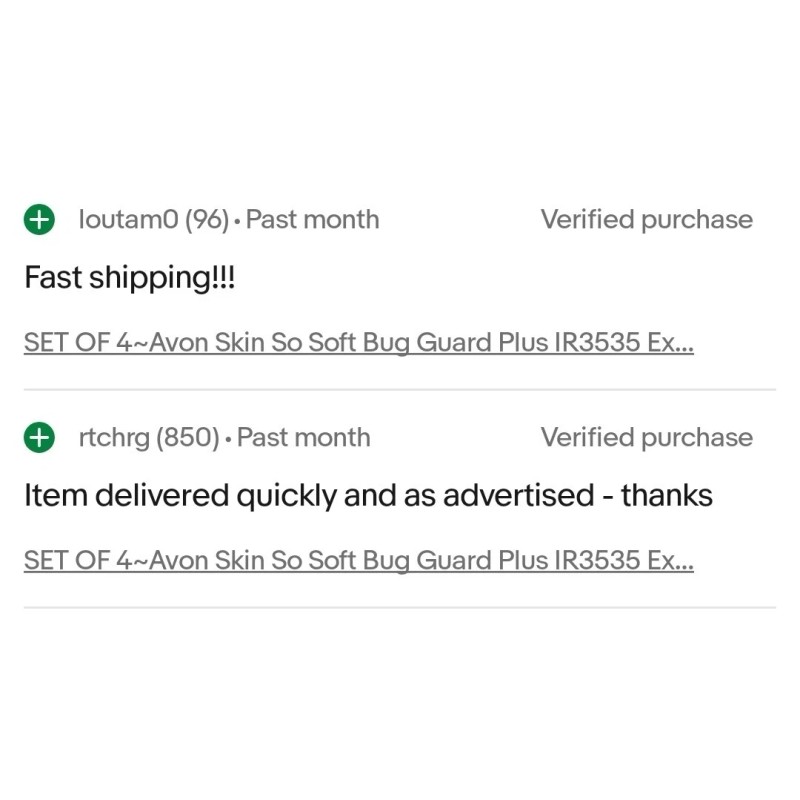Click "Past month" on rtchrg's review
The width and height of the screenshot is (800, 800).
coord(303,437)
